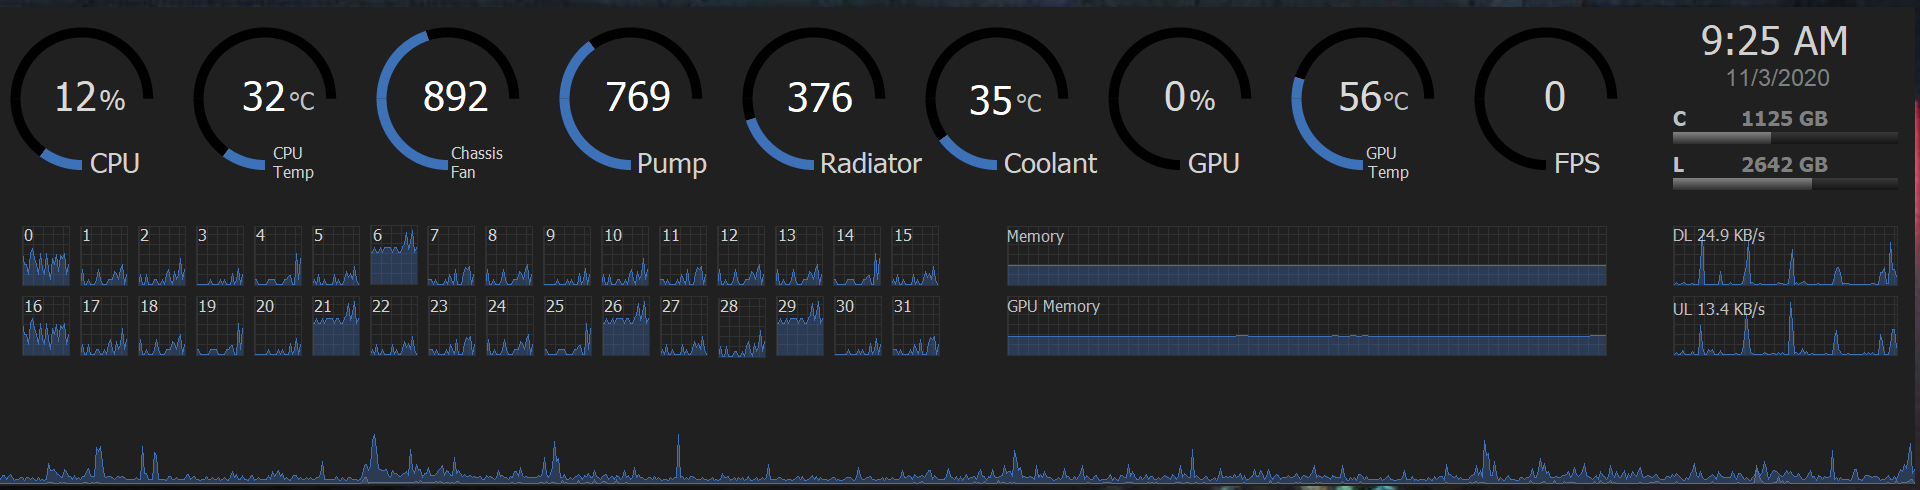Image resolution: width=1920 pixels, height=490 pixels.
Task: Click the 9:25 AM clock display
Action: (x=1775, y=42)
